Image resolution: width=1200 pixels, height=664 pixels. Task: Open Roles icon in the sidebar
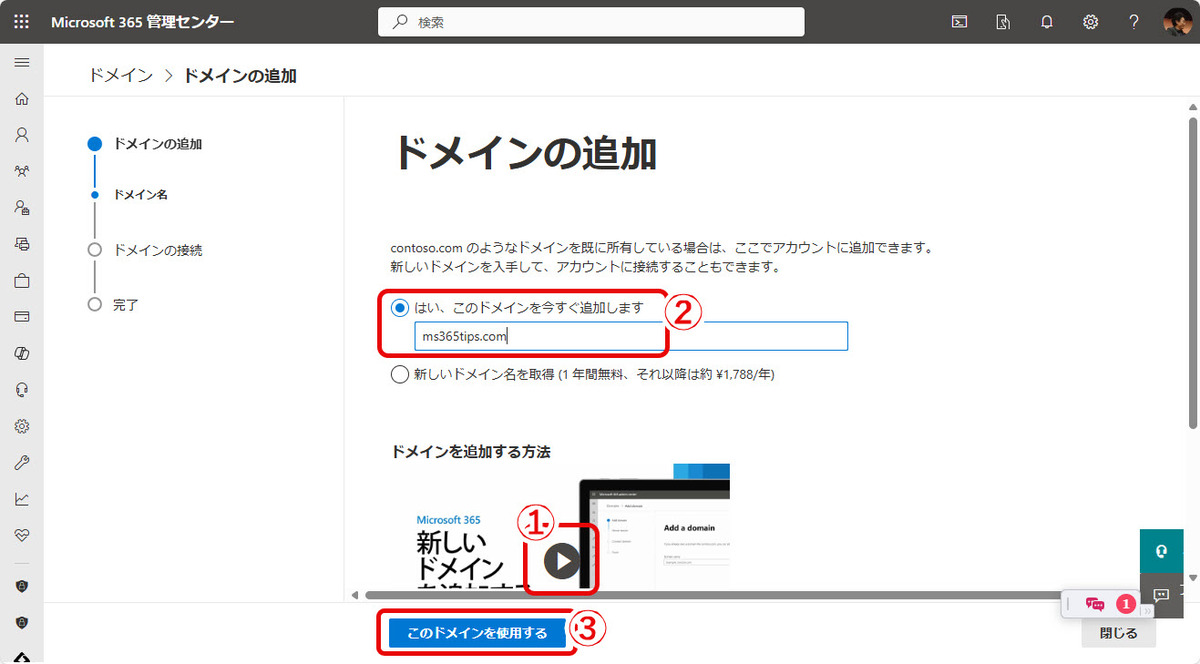point(22,207)
